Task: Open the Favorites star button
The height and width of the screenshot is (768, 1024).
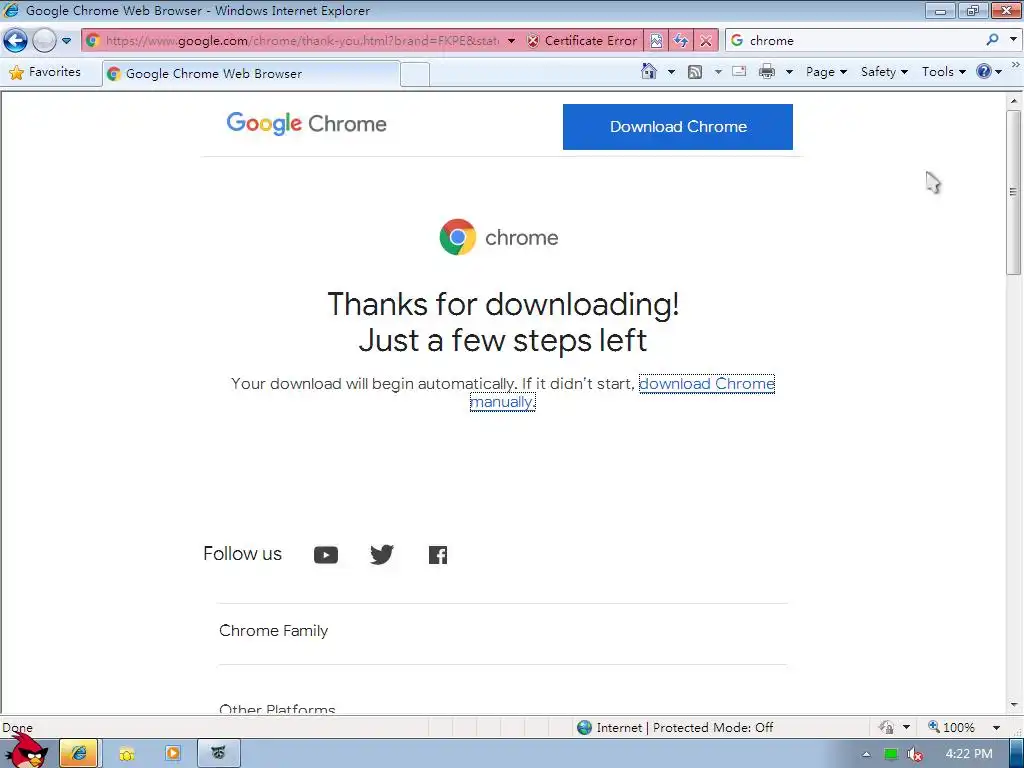Action: [x=44, y=72]
